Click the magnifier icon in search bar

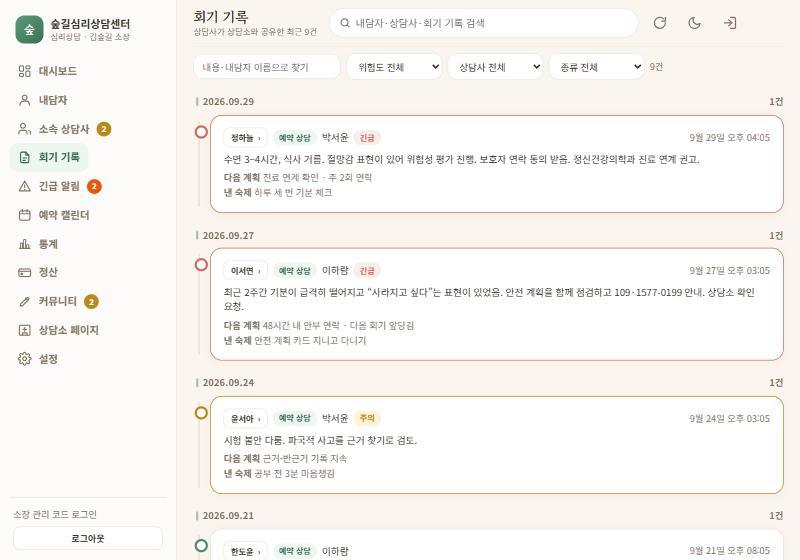[345, 23]
